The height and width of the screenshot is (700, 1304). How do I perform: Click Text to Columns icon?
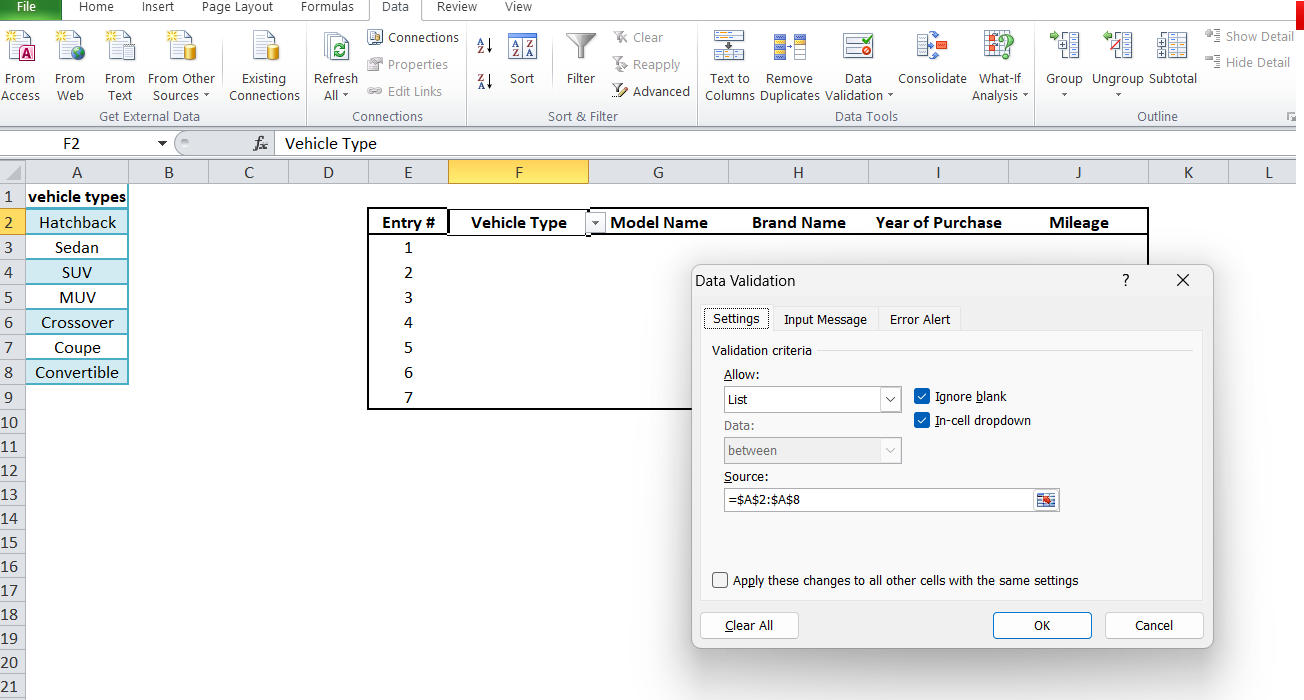coord(729,47)
